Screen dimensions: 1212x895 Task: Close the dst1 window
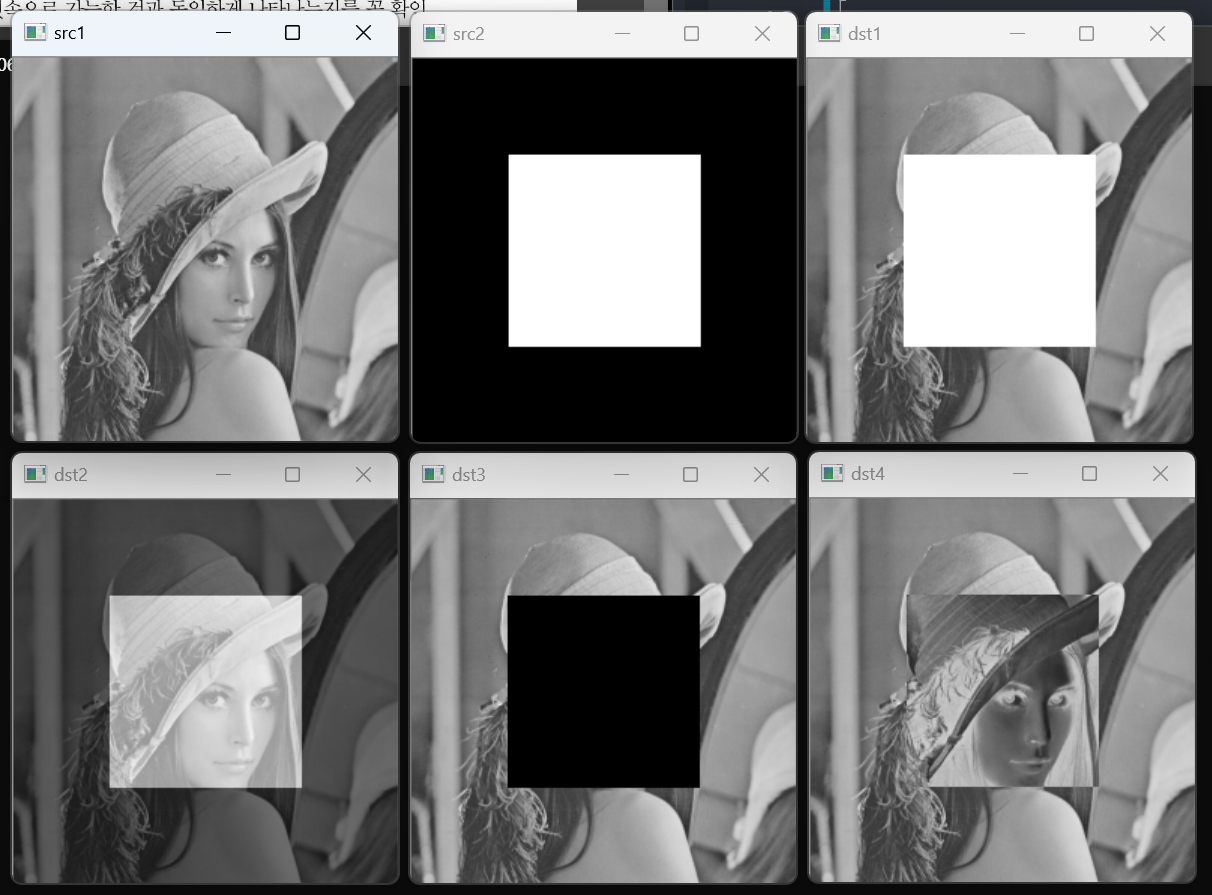[1158, 34]
